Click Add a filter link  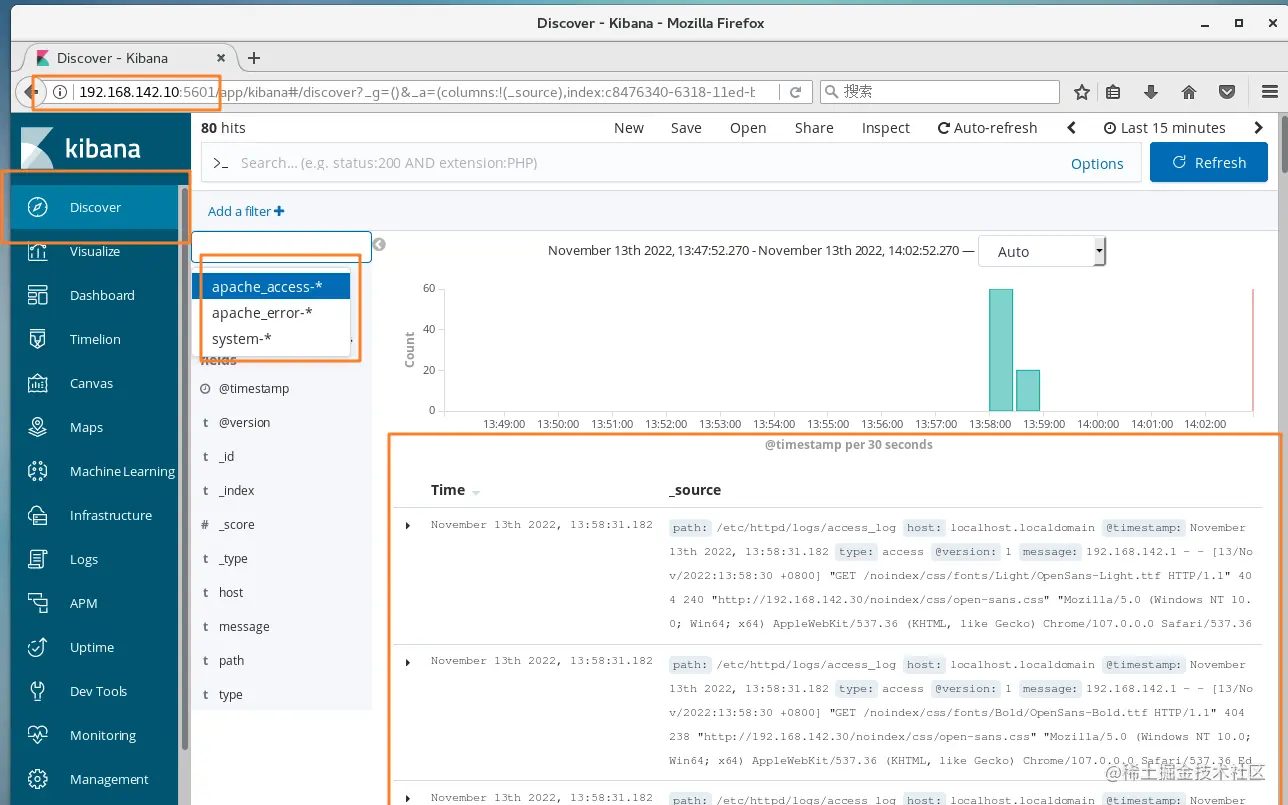246,211
